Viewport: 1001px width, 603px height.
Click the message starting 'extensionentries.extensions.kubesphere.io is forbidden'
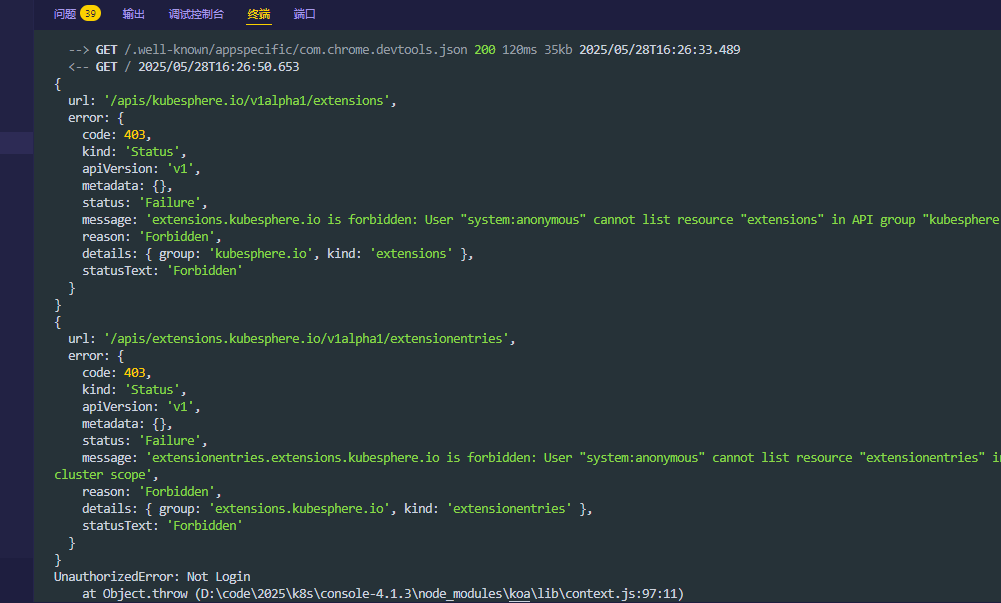tap(573, 458)
